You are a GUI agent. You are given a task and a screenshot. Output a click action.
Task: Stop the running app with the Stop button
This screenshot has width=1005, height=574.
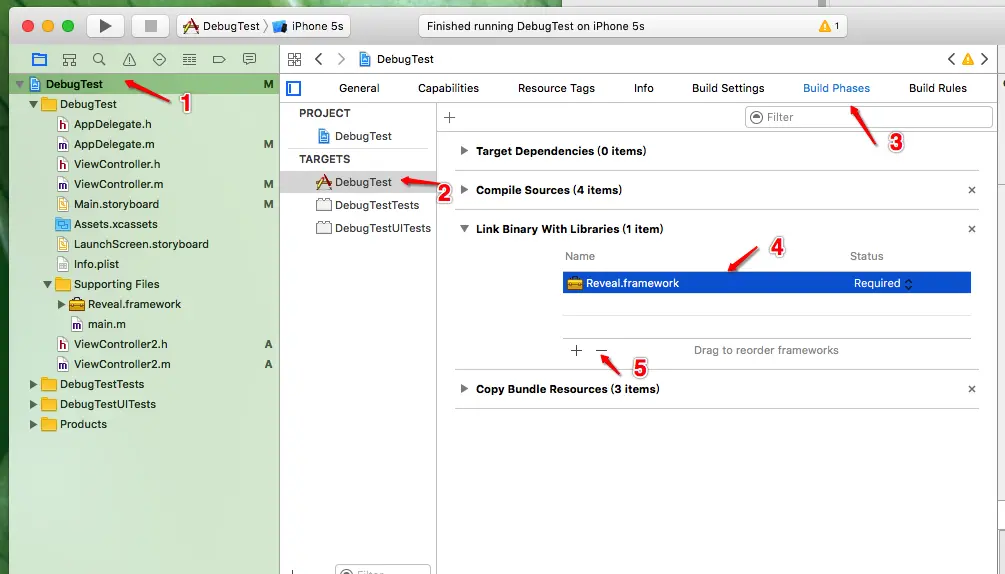point(151,26)
